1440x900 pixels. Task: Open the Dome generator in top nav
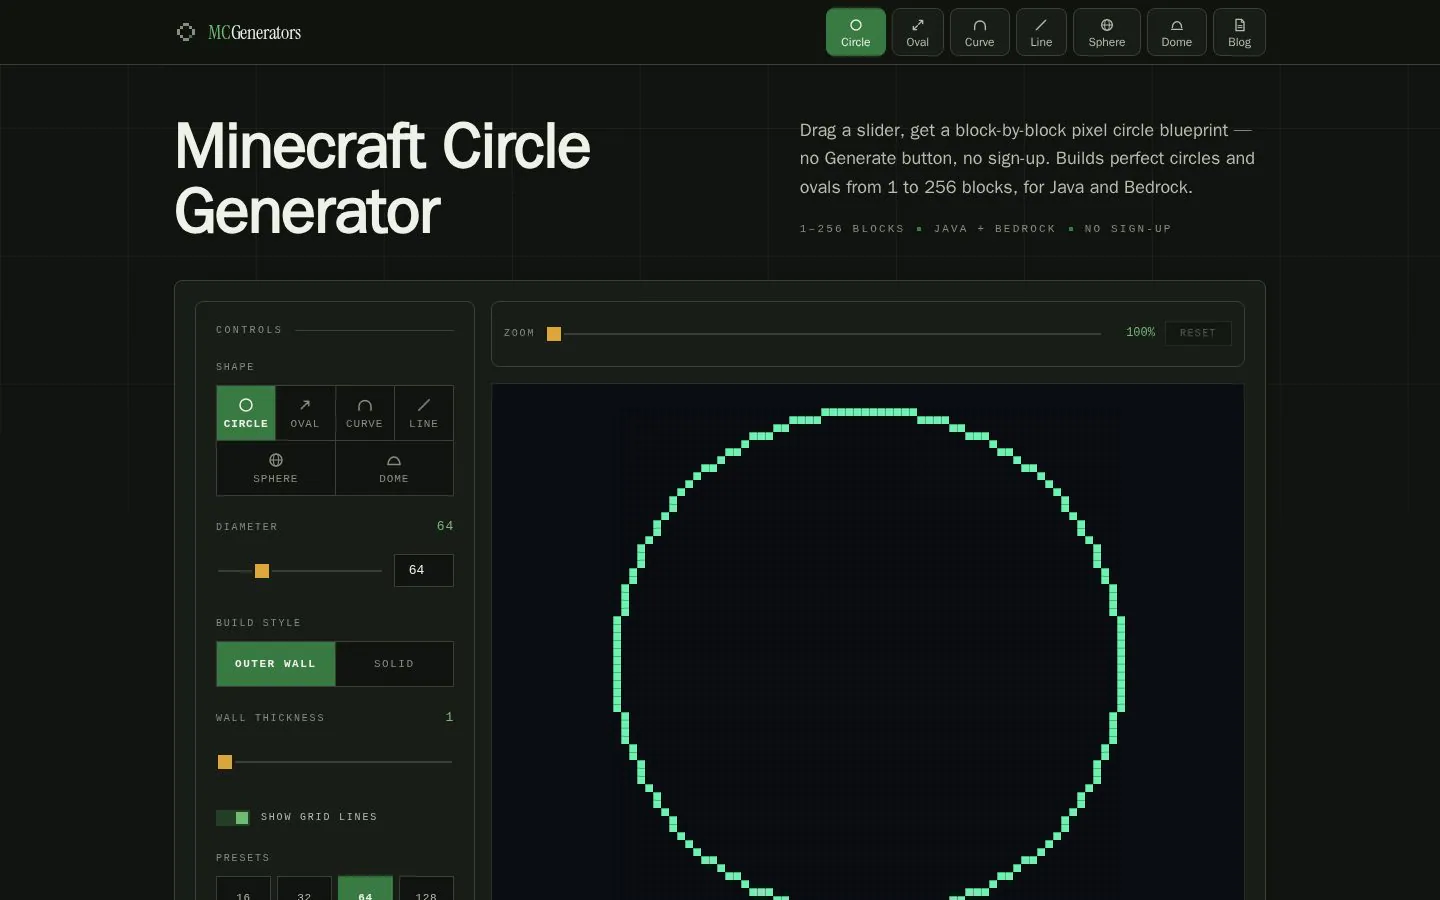tap(1176, 32)
